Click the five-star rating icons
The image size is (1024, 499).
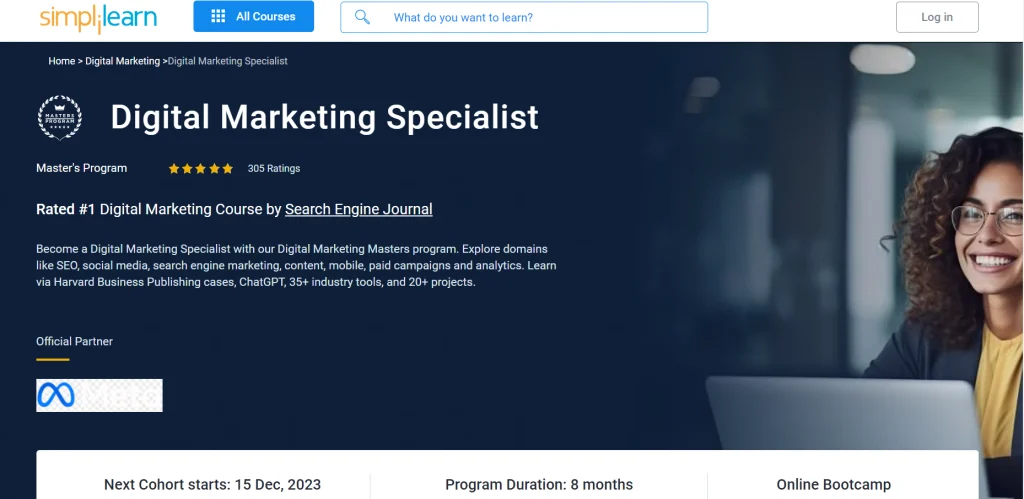coord(200,169)
